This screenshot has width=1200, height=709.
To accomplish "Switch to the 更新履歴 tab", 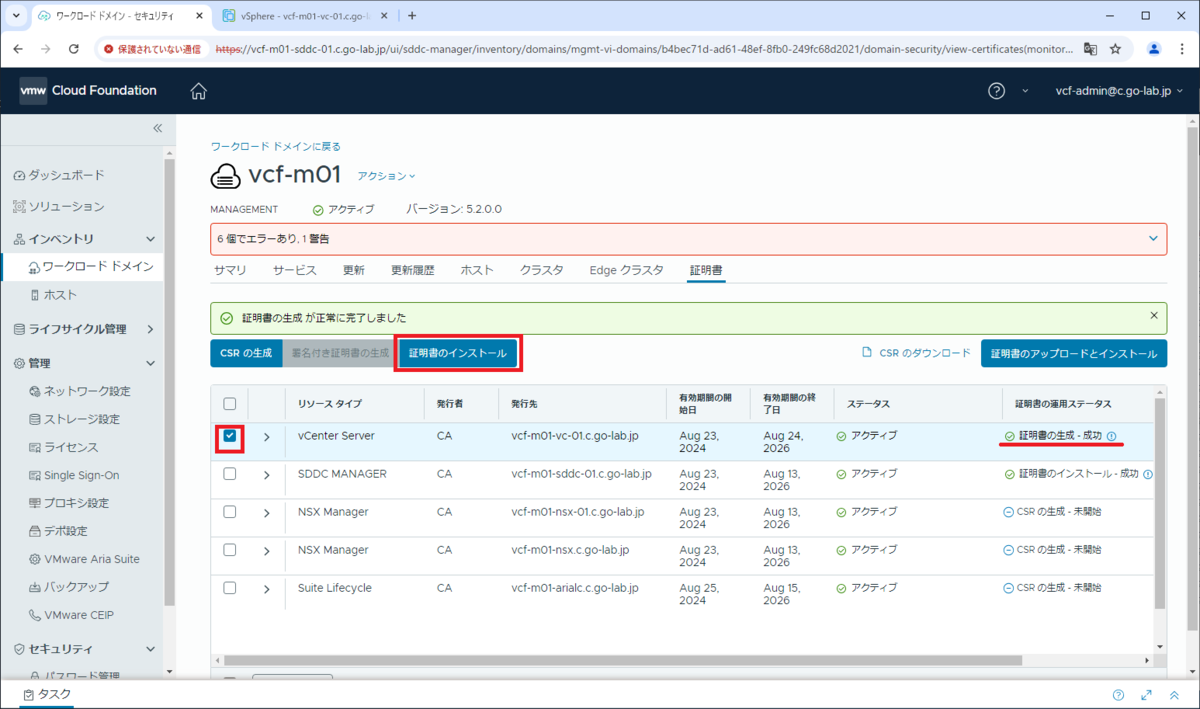I will (x=412, y=270).
